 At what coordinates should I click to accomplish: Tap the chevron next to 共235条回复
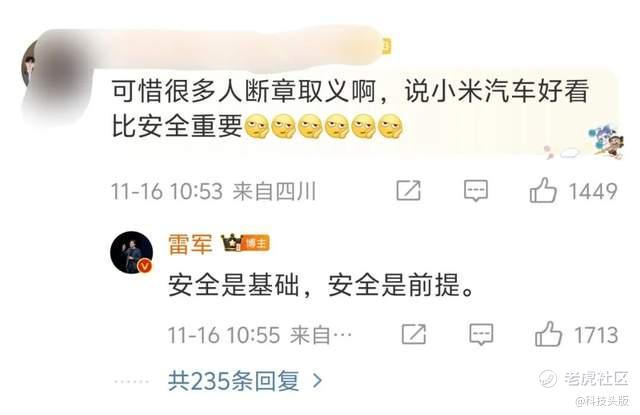point(317,381)
